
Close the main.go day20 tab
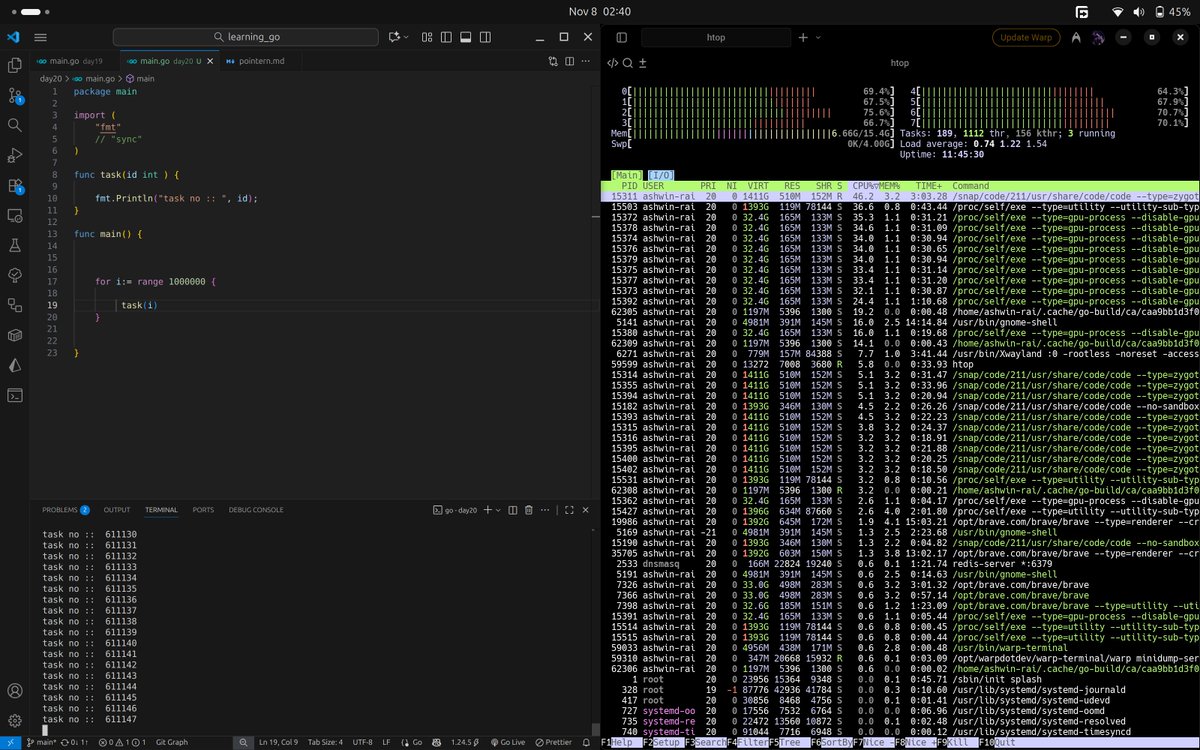coord(212,61)
